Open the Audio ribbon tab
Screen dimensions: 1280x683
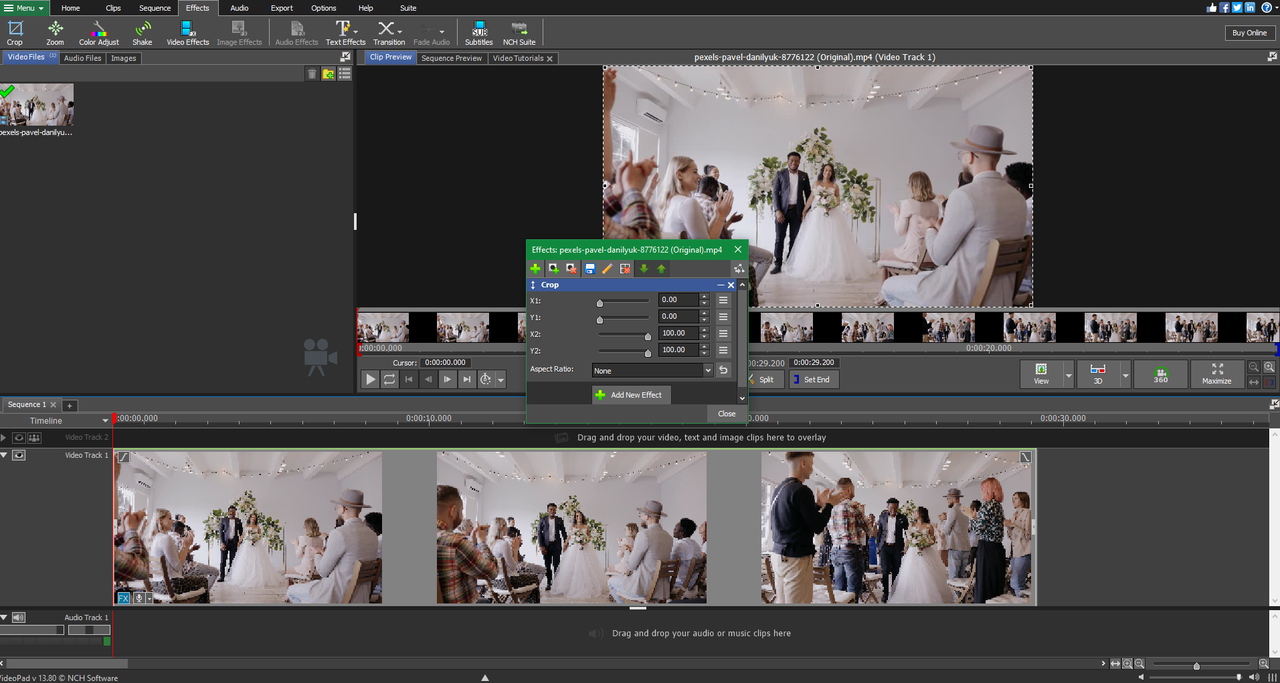[x=239, y=7]
